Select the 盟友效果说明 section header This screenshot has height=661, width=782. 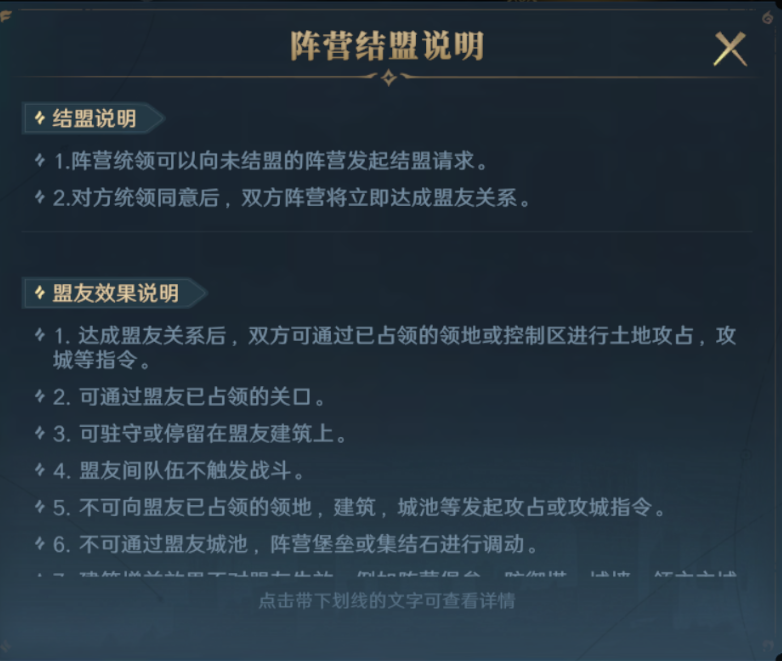pyautogui.click(x=115, y=293)
